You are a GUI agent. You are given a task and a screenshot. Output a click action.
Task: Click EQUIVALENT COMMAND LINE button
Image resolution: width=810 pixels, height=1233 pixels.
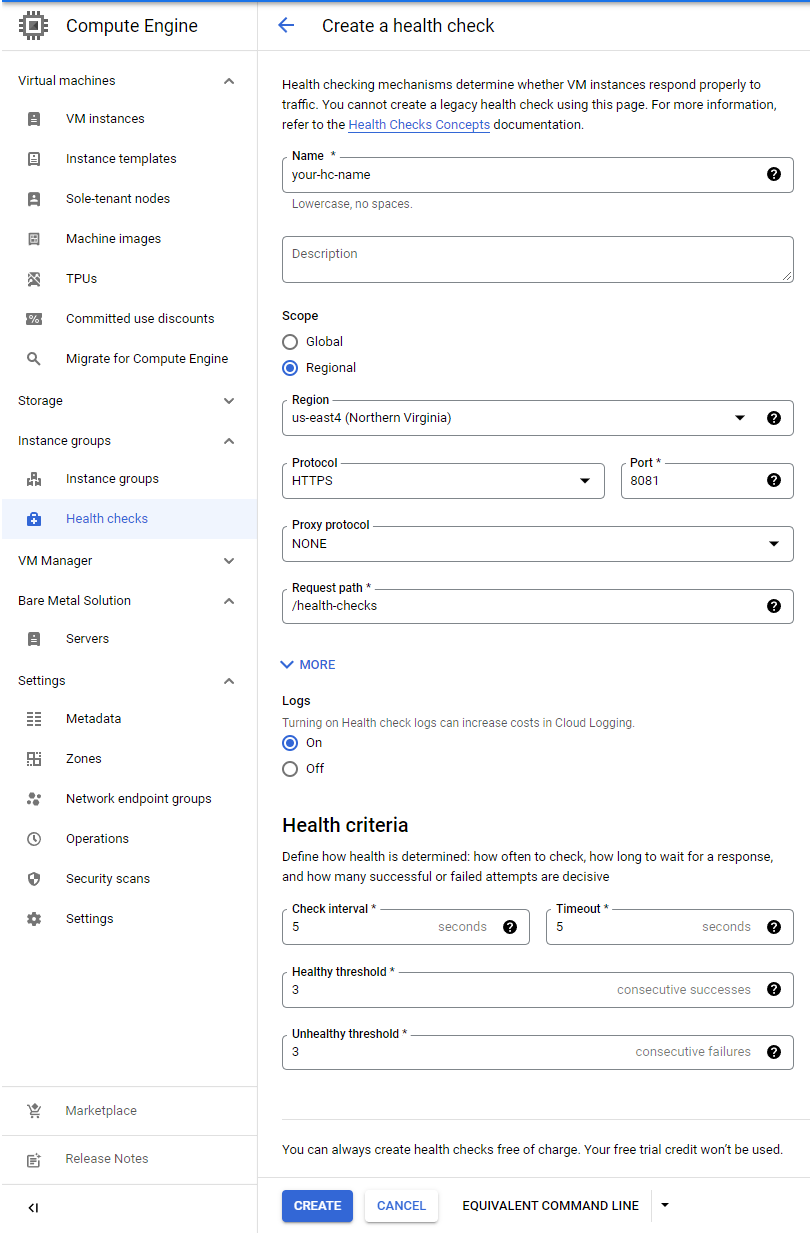click(550, 1206)
